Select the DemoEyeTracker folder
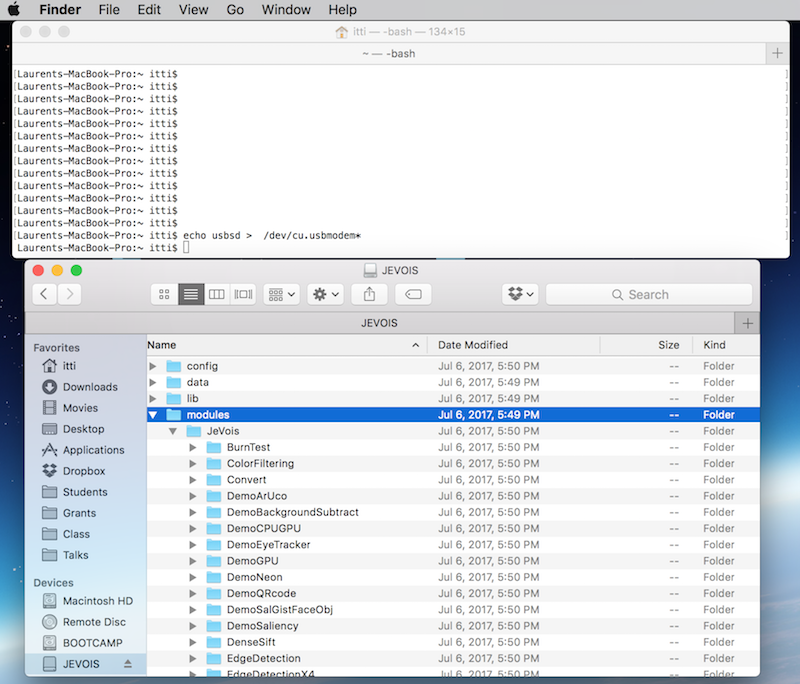Screen dimensions: 800x684 (x=453, y=545)
